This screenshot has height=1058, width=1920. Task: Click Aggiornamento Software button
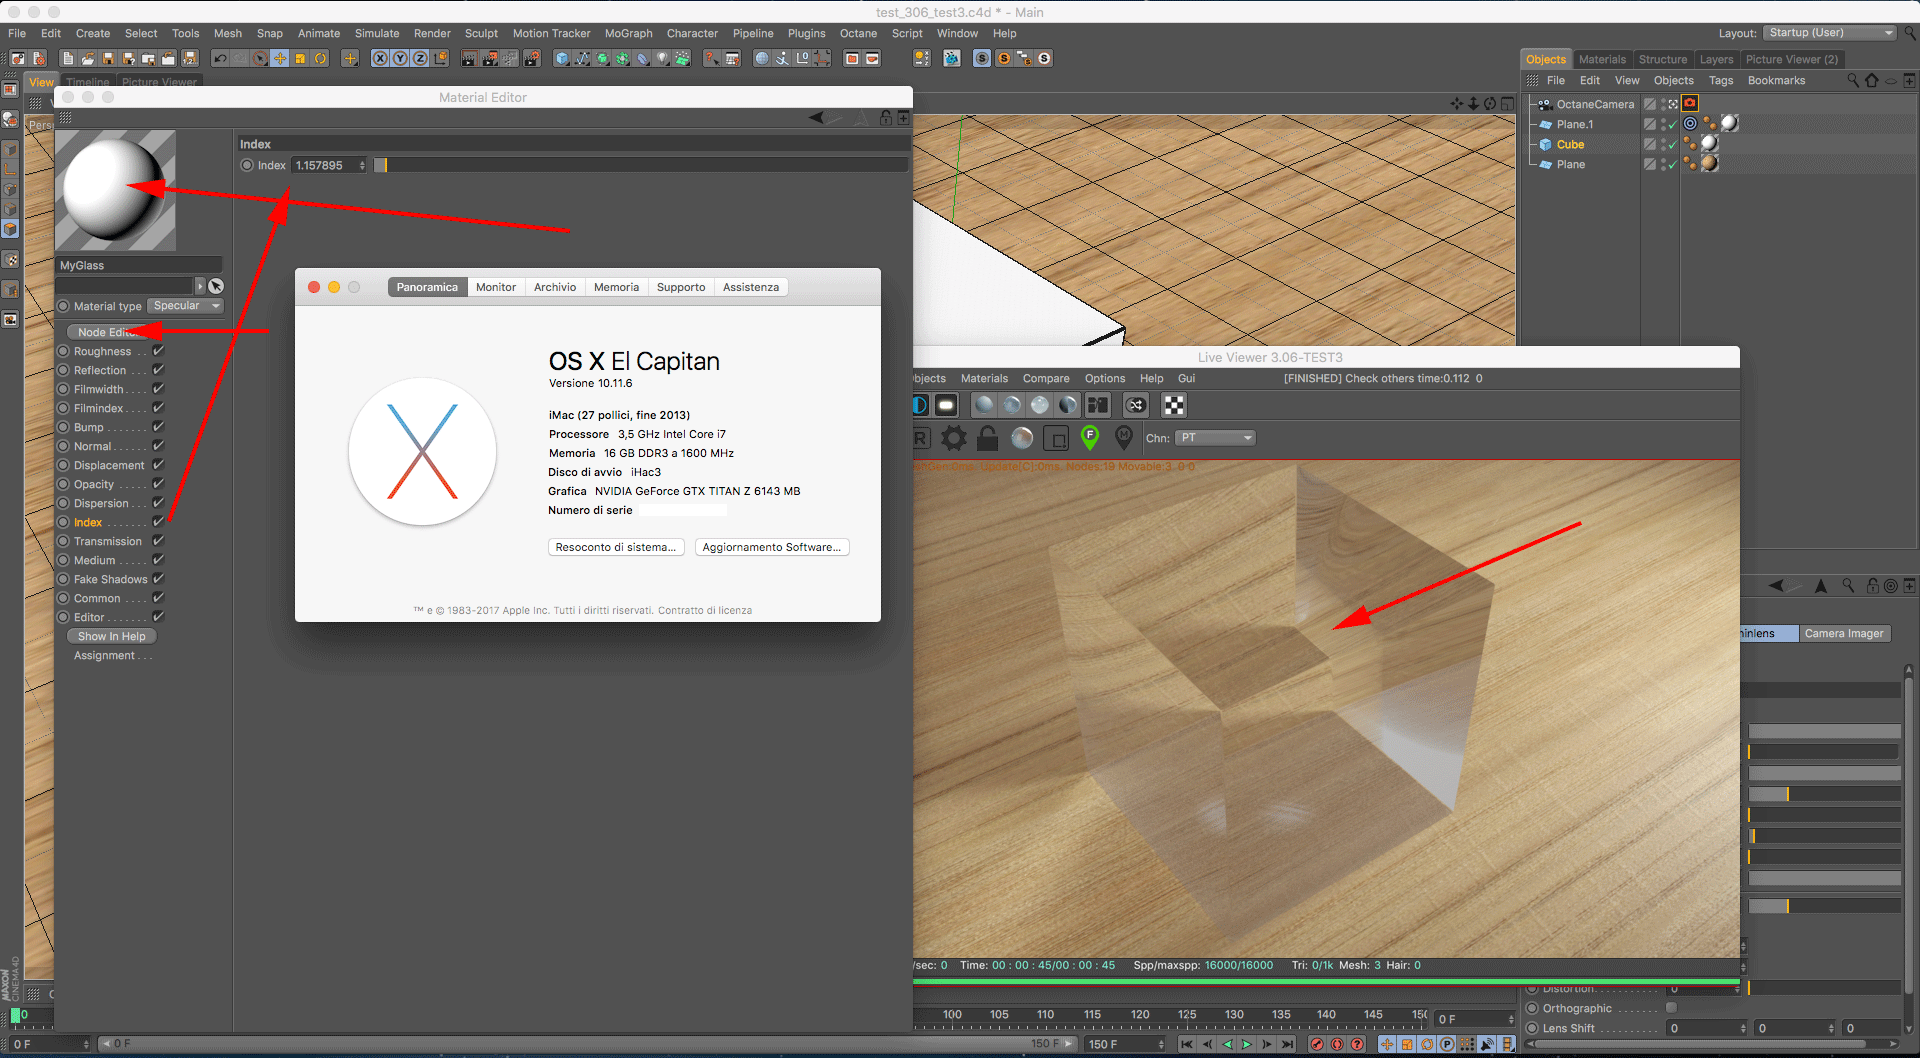click(x=772, y=547)
